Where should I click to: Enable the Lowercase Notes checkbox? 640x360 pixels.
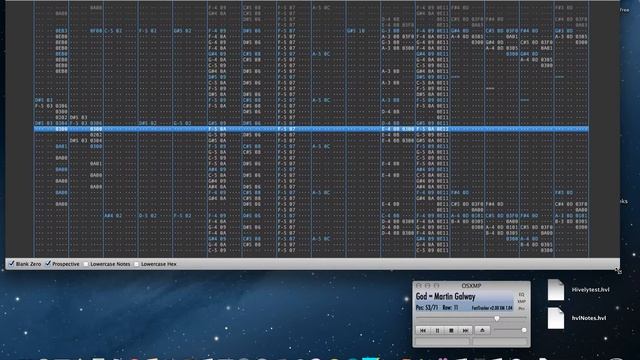tap(86, 264)
